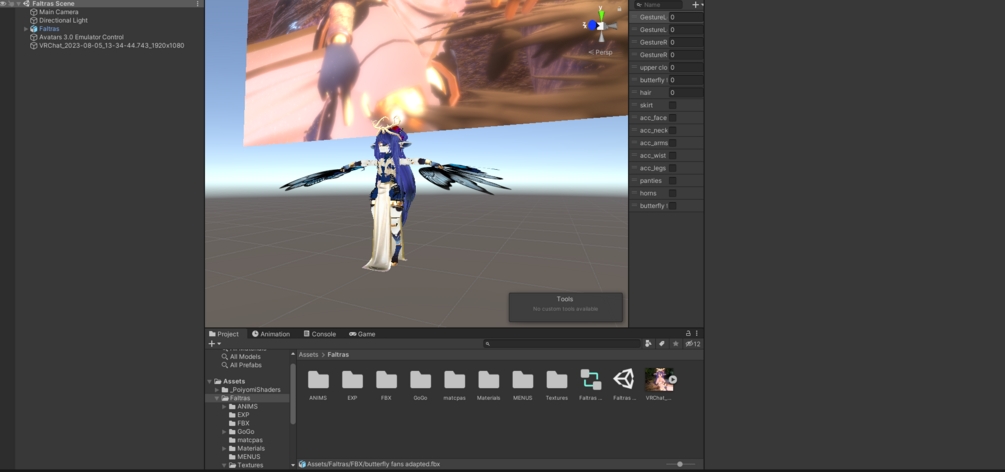Click Search by Type icon in Project panel
Screen dimensions: 1005x472
[649, 344]
